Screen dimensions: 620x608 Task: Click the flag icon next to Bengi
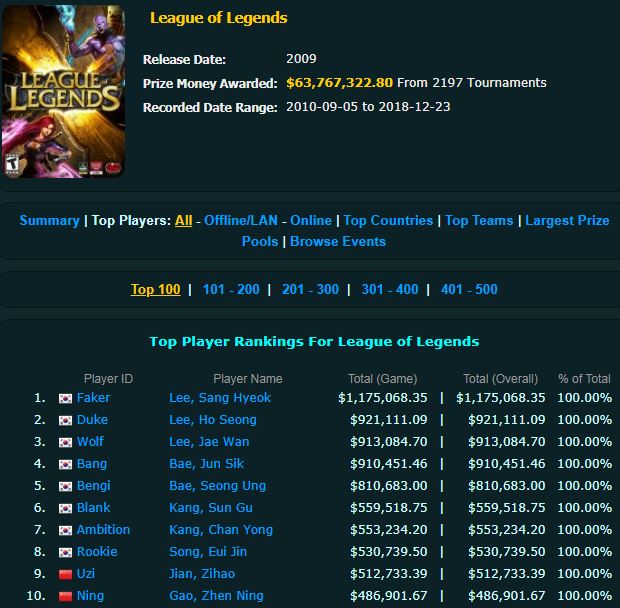65,486
